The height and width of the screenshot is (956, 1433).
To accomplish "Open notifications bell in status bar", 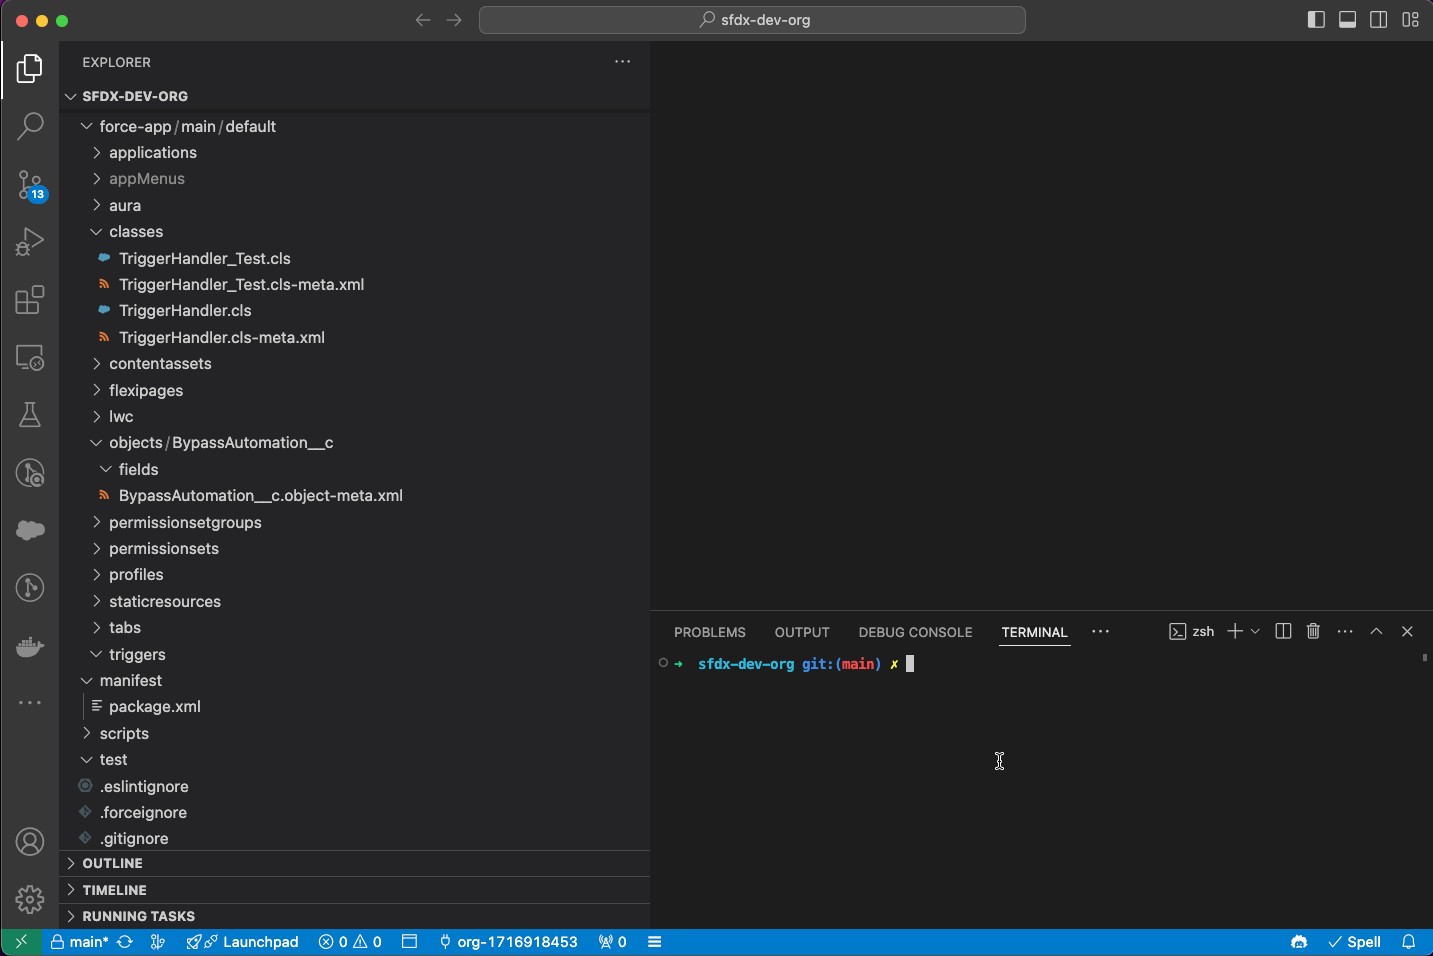I will pos(1408,942).
